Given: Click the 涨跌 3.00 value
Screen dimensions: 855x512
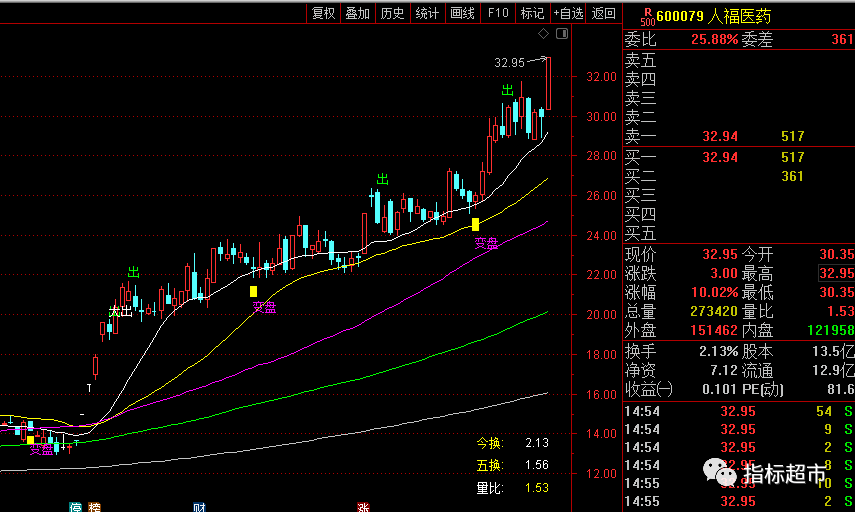Looking at the screenshot, I should point(724,273).
